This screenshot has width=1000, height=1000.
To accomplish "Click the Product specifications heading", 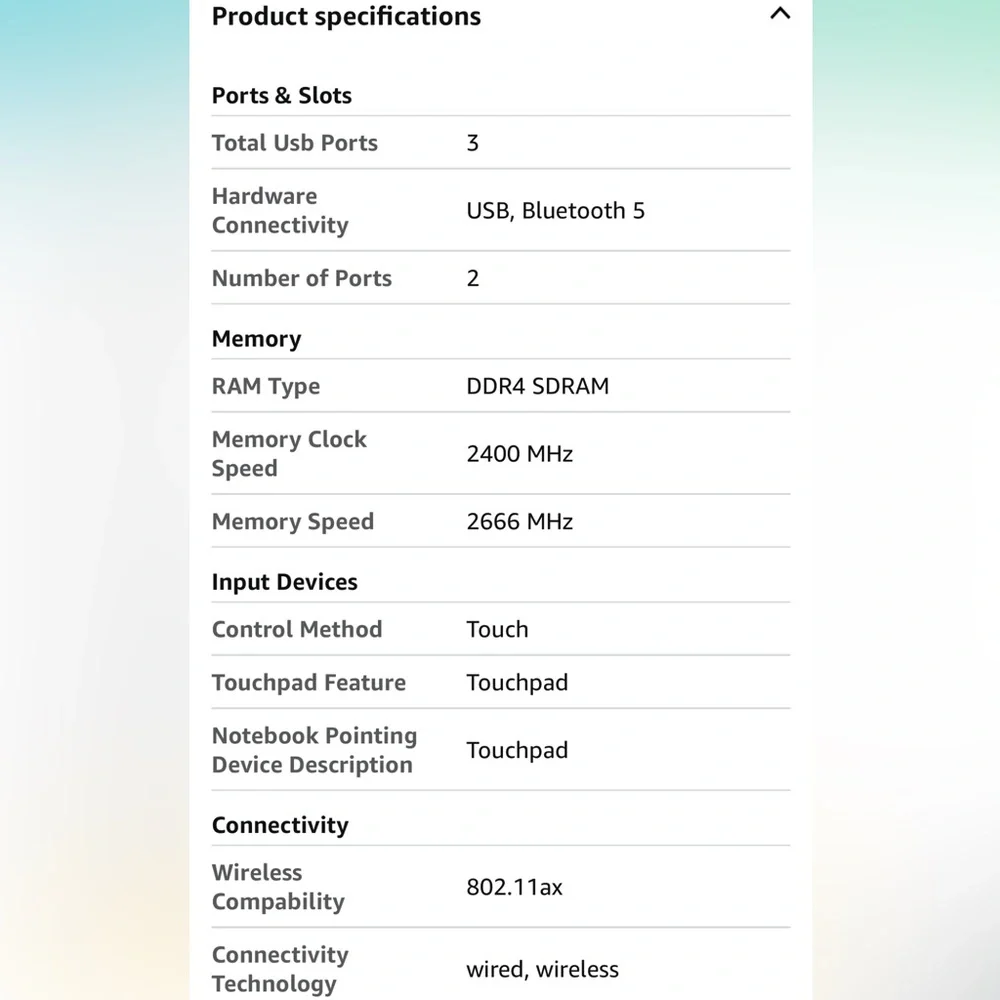I will click(x=346, y=17).
